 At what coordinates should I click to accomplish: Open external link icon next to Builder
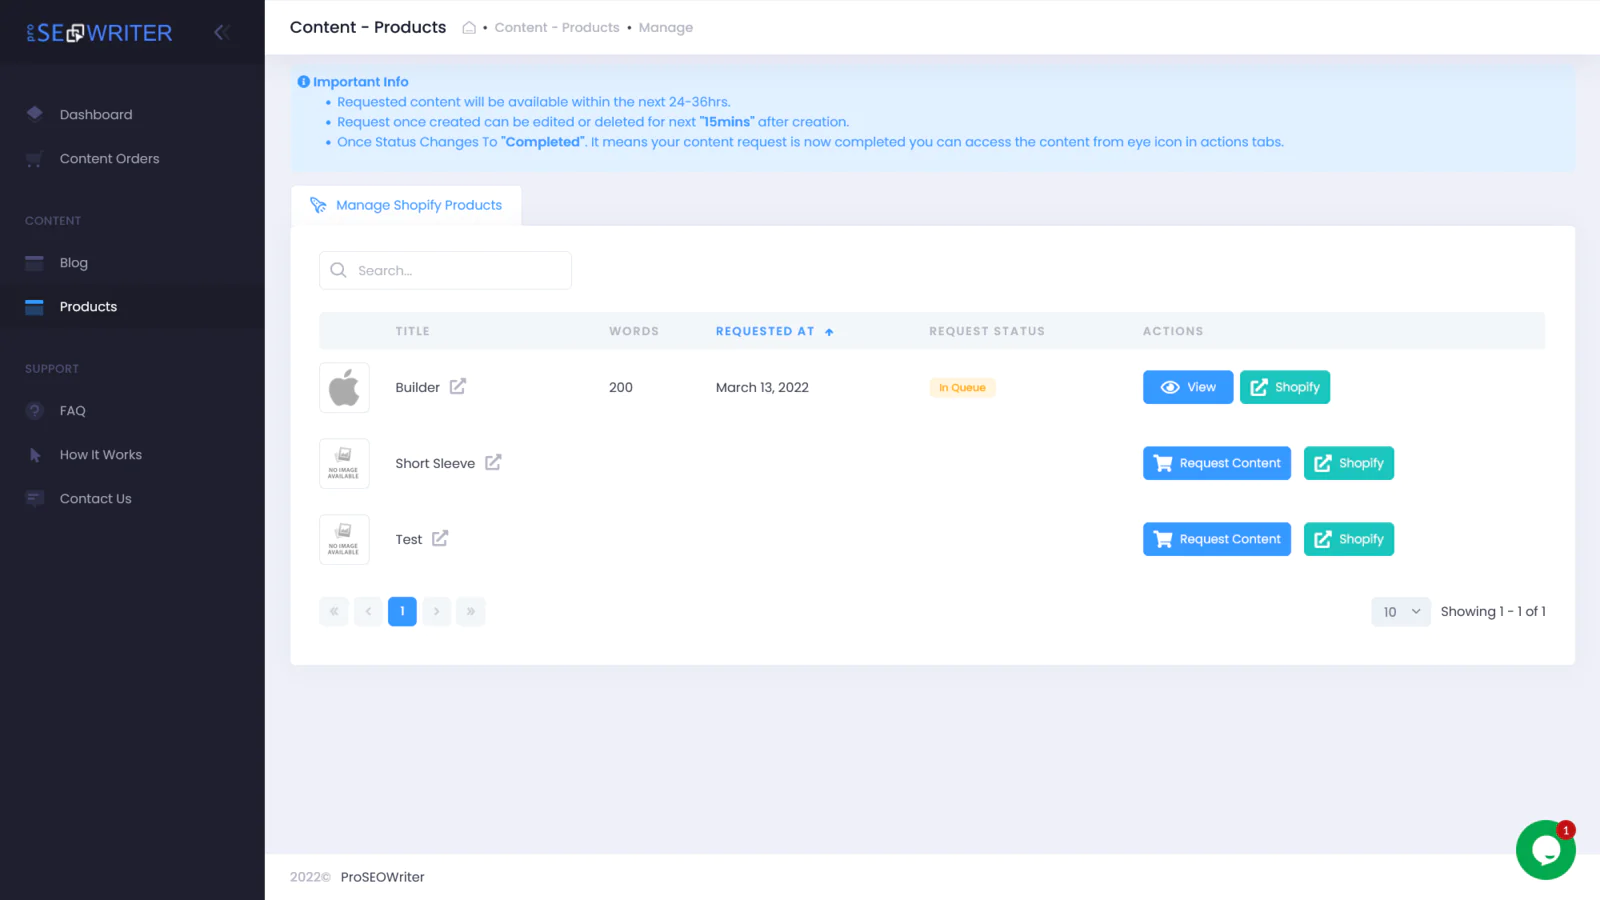click(457, 386)
